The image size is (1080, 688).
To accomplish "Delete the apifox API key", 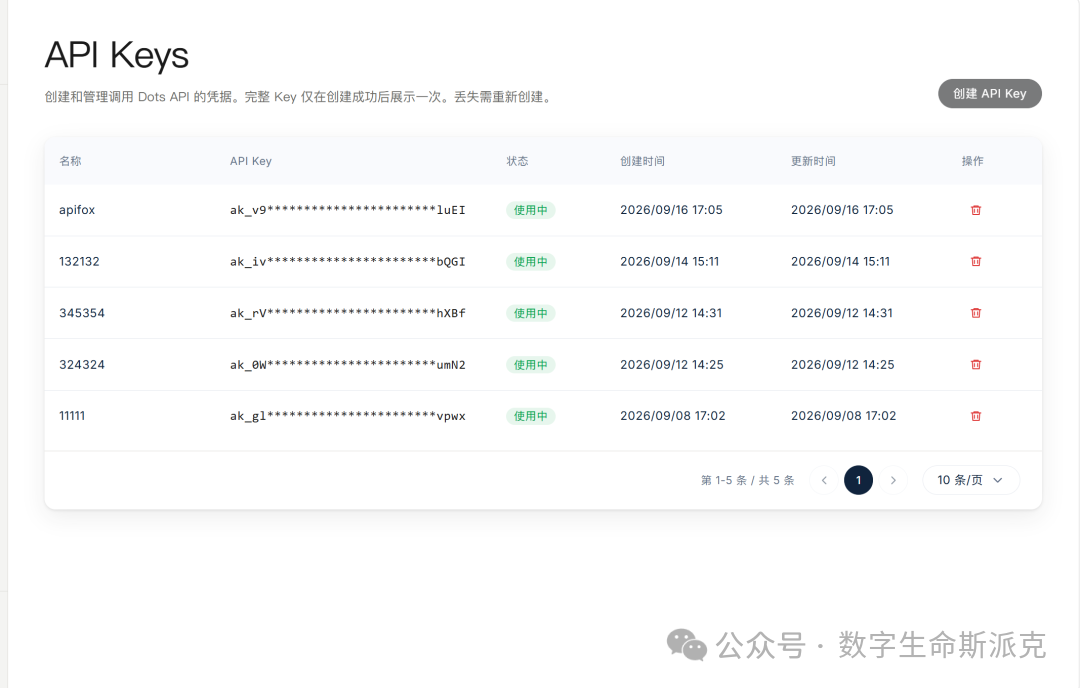I will pos(975,210).
